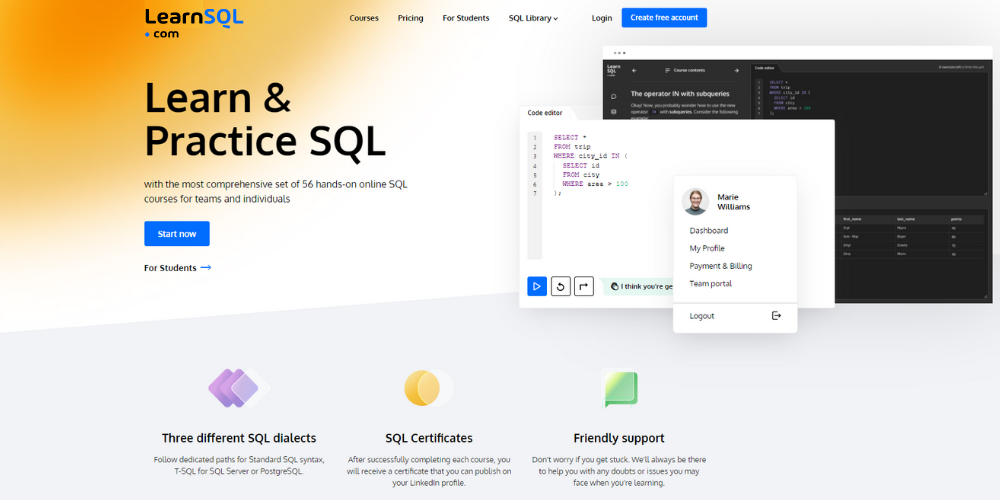Click the reset code circular arrow icon
The width and height of the screenshot is (1000, 500).
coord(560,286)
